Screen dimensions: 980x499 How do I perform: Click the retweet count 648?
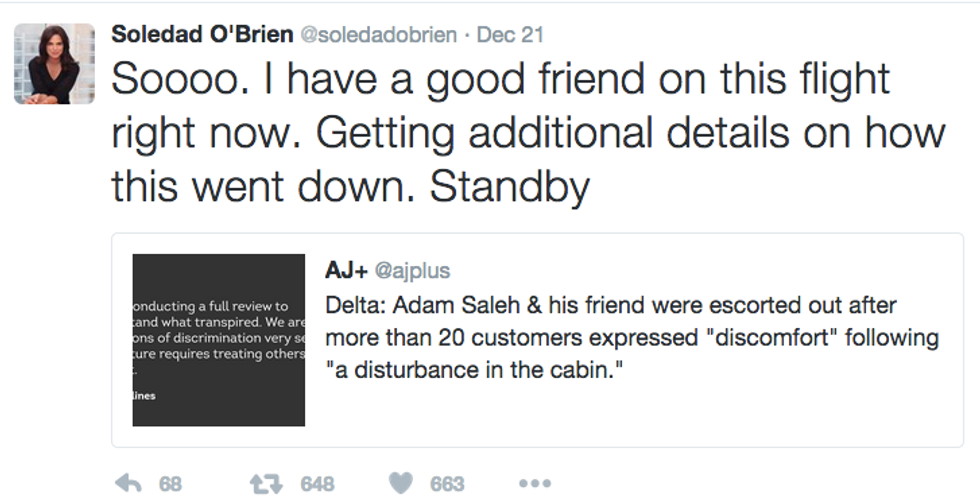[x=317, y=484]
